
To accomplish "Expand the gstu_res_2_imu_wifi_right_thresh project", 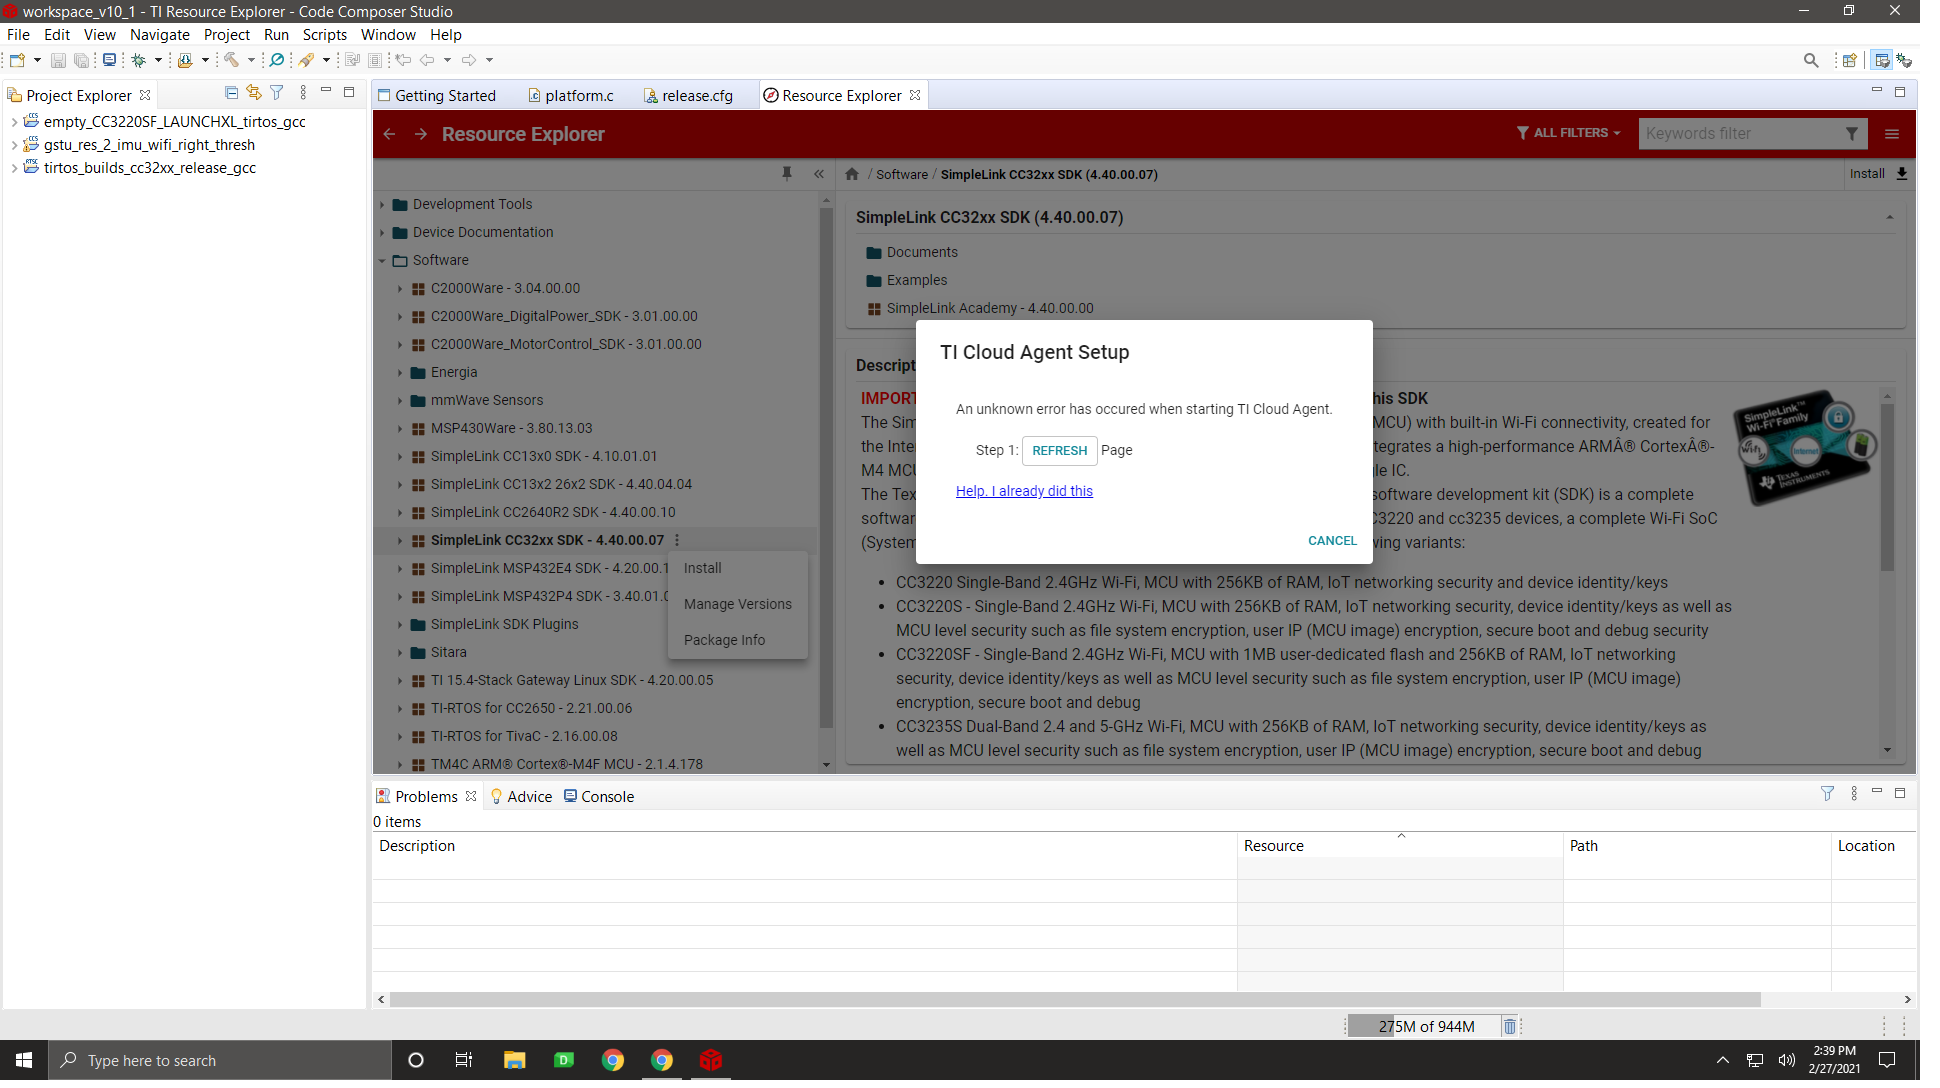I will [14, 145].
